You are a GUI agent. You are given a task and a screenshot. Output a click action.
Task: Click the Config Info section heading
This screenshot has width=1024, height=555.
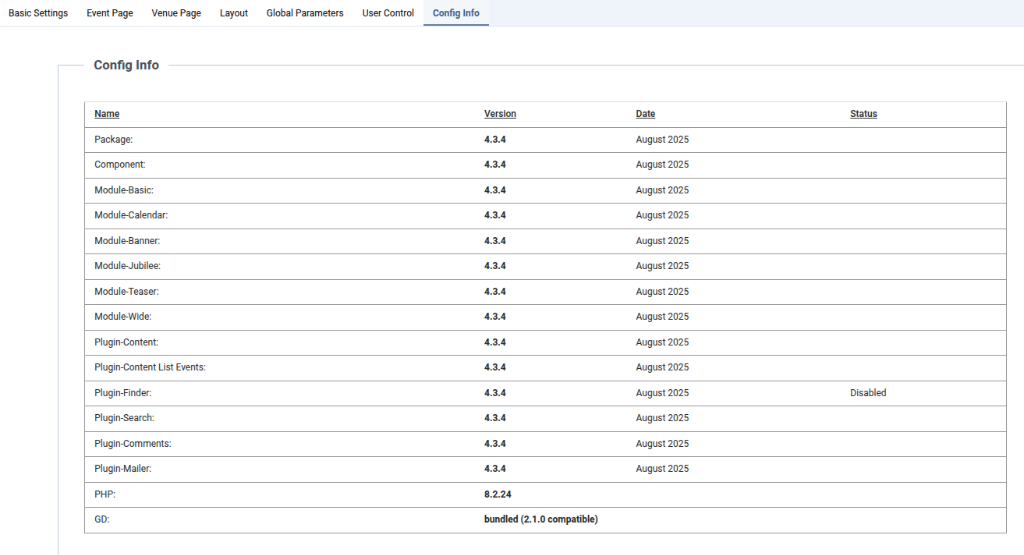[x=126, y=65]
